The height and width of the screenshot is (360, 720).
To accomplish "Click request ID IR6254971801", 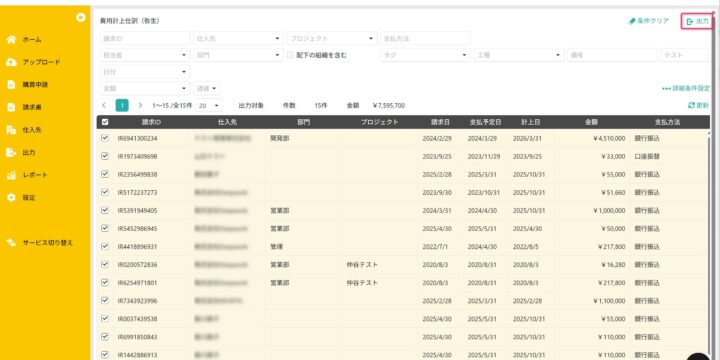I will (x=137, y=283).
